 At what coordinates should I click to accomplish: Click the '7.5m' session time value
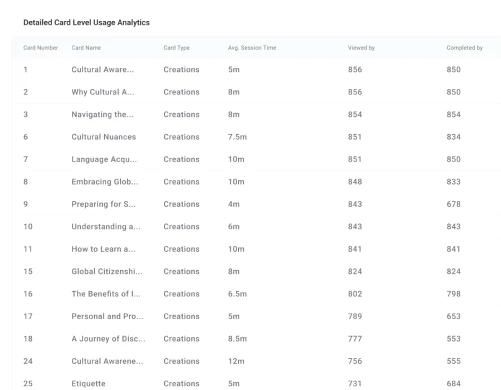coord(237,137)
